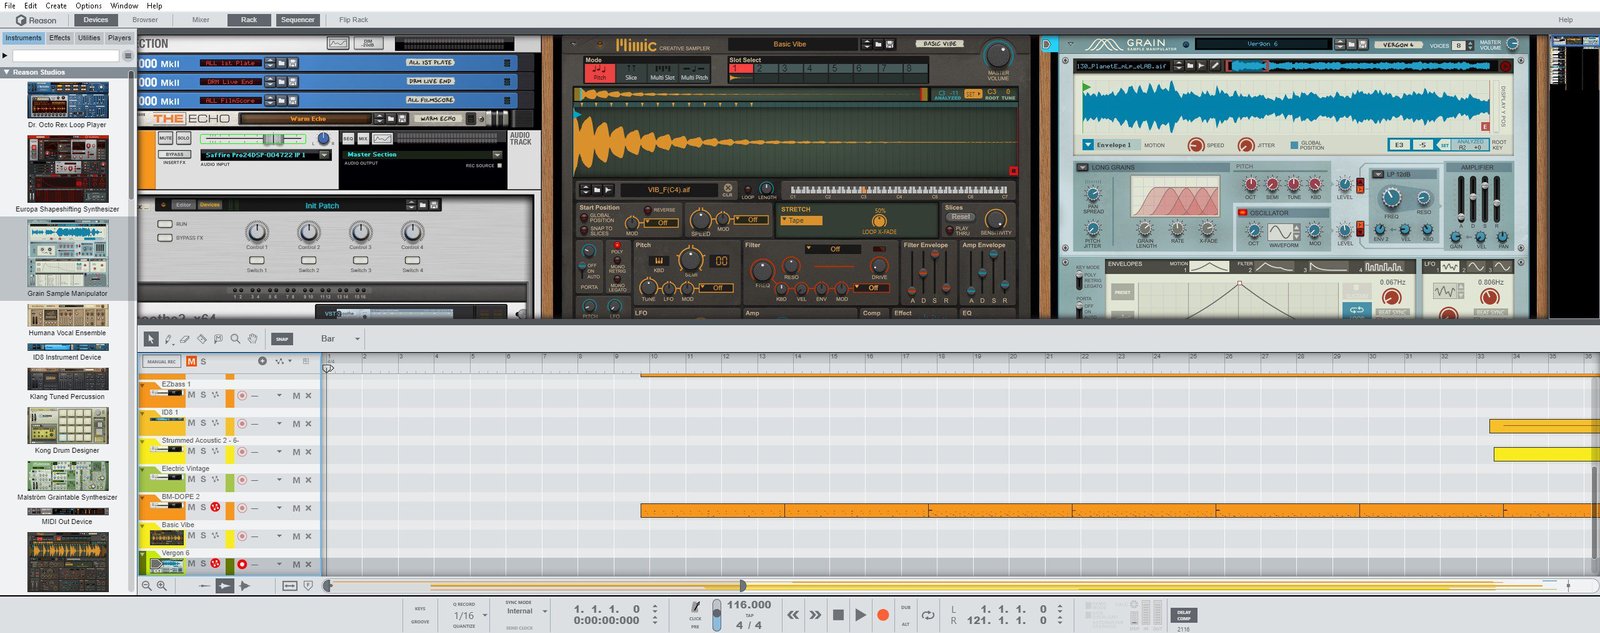
Task: Open the Create menu
Action: (56, 6)
